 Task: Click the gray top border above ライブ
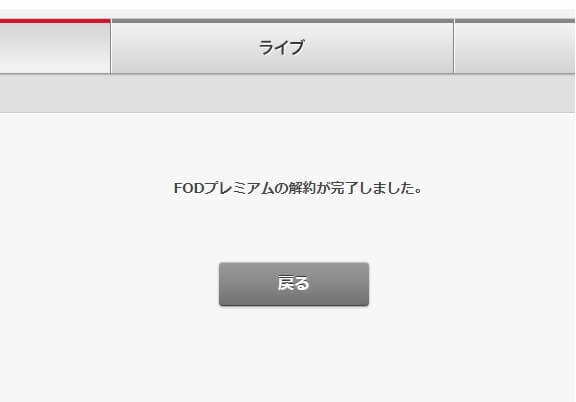click(x=282, y=21)
